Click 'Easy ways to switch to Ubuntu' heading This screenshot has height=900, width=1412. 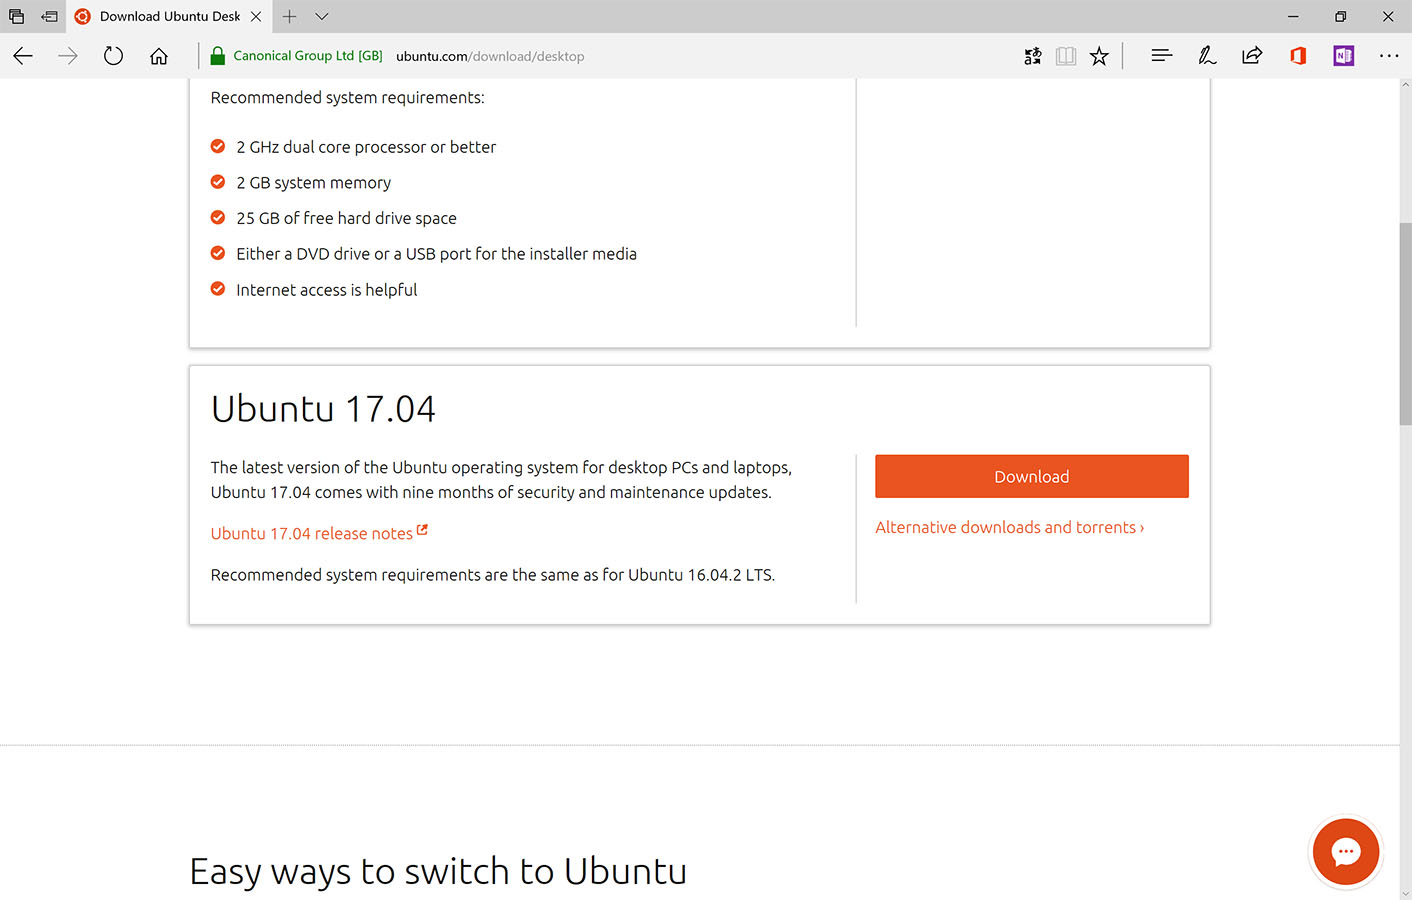[x=438, y=871]
